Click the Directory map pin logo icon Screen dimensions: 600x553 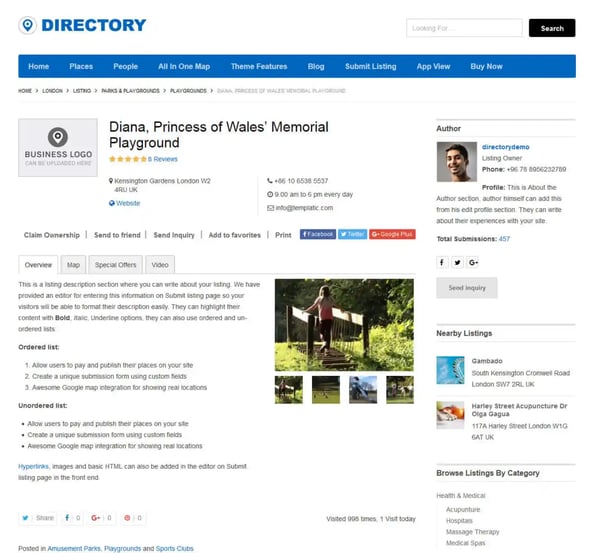click(x=28, y=25)
